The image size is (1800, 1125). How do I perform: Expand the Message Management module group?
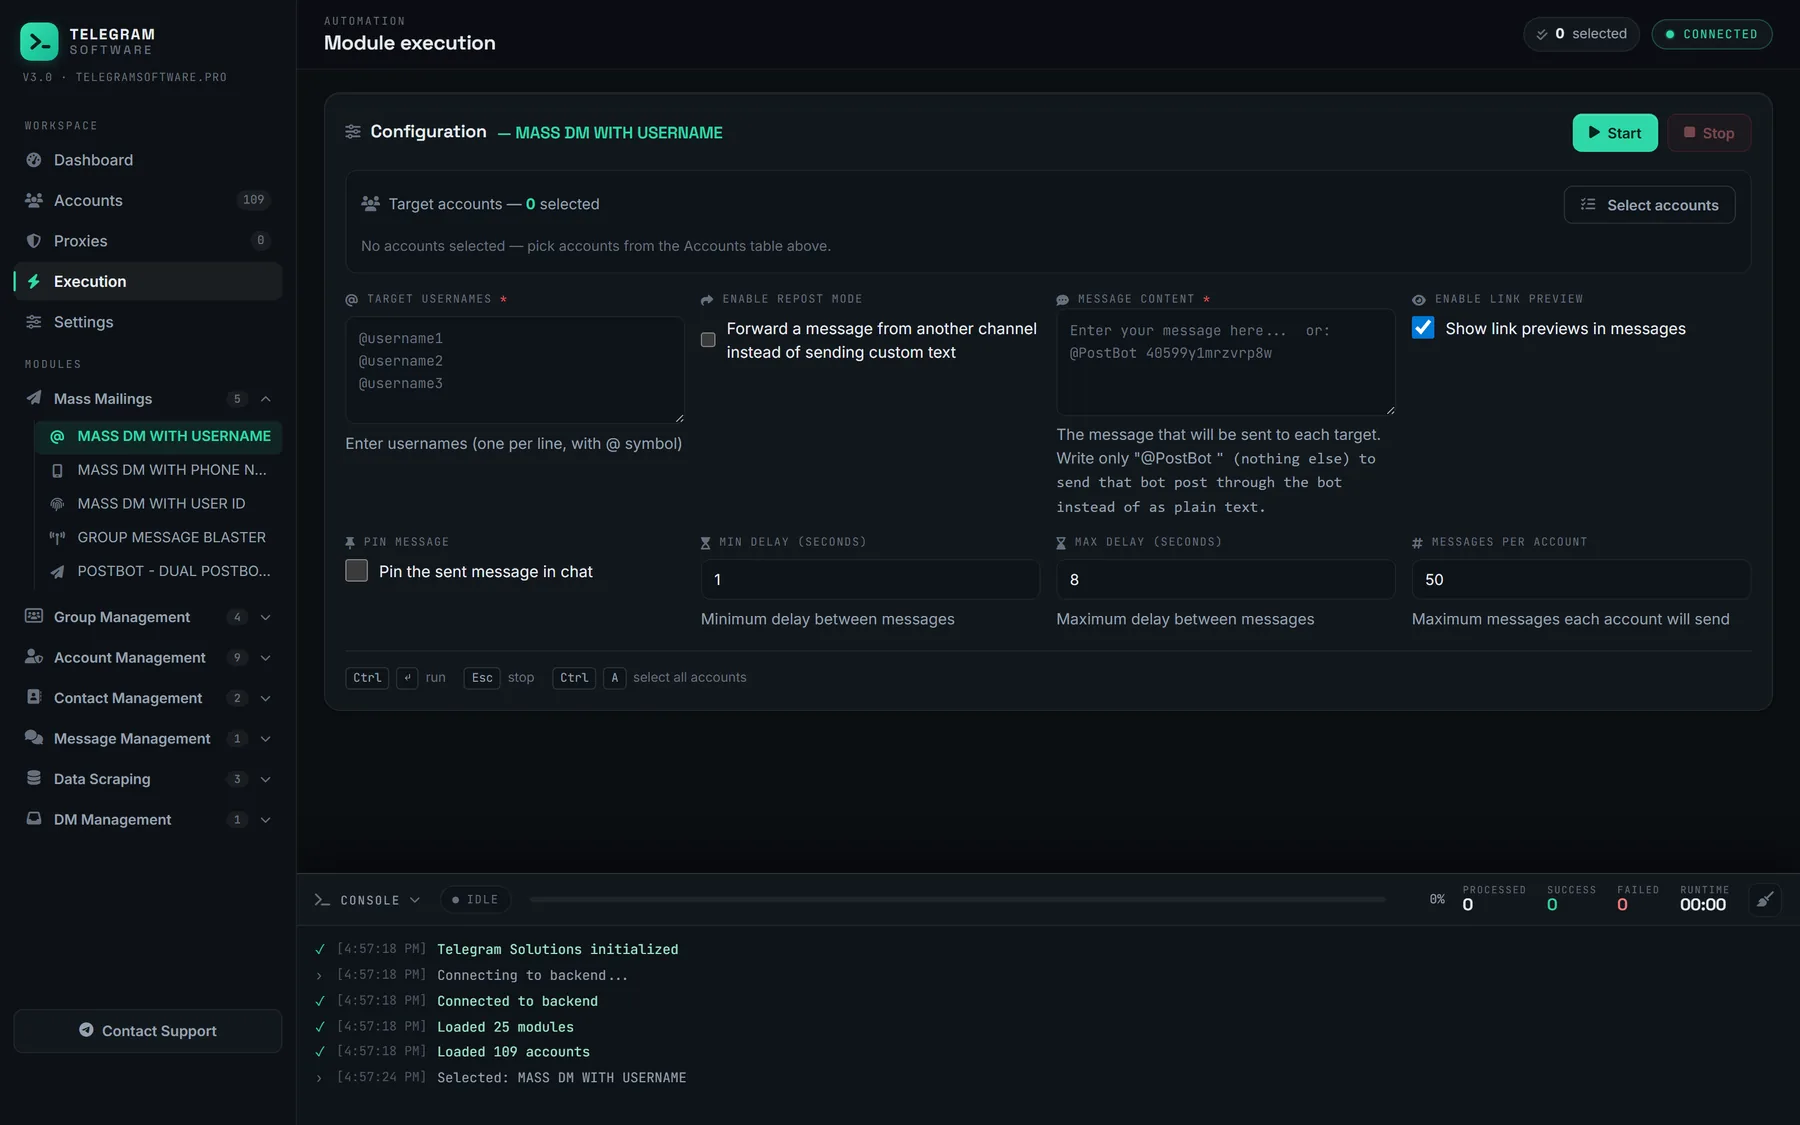(266, 739)
